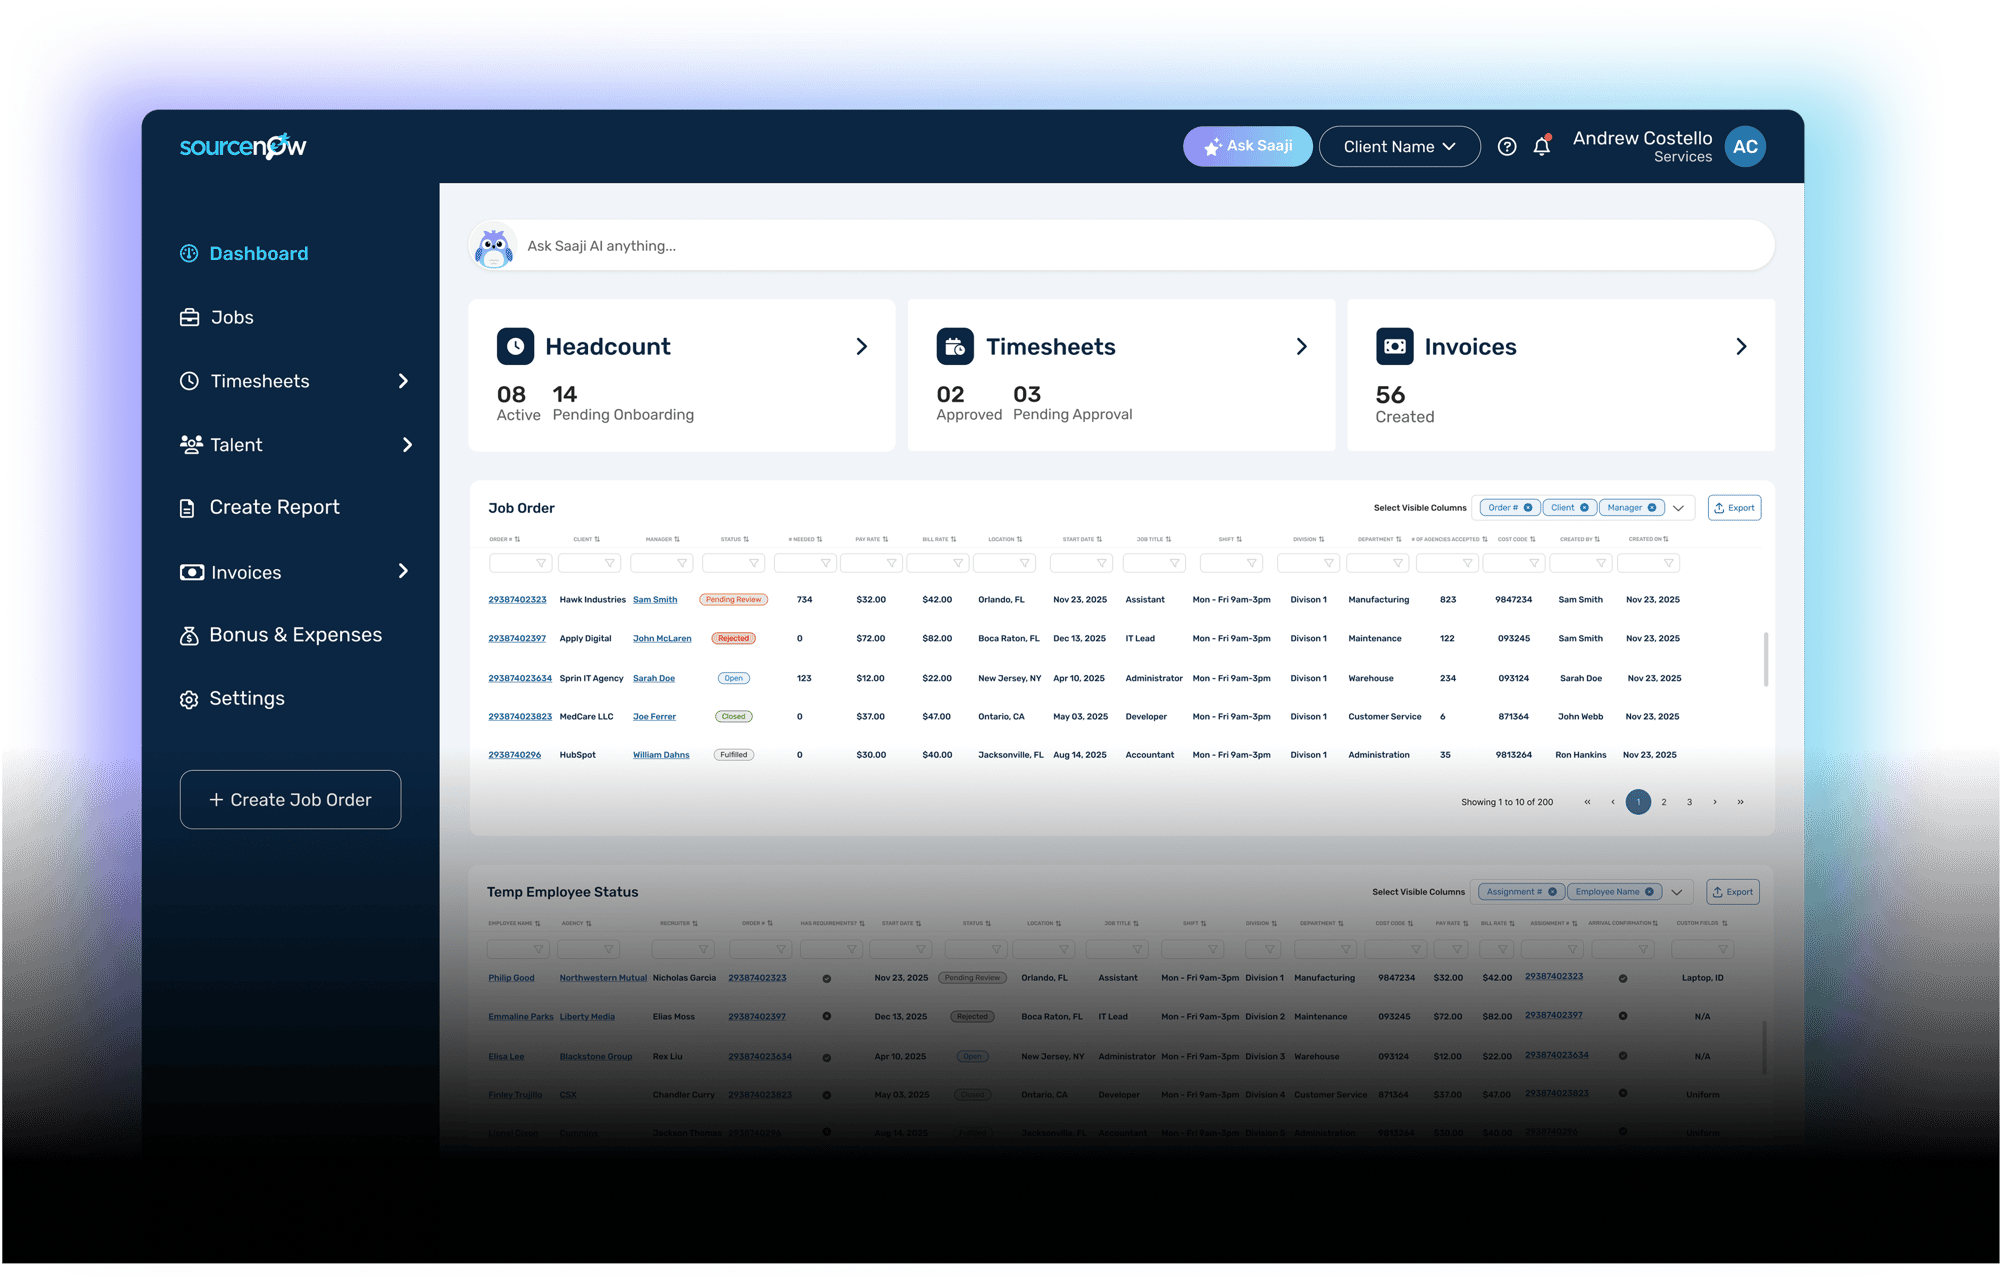This screenshot has height=1284, width=2000.
Task: Expand the Talent sidebar submenu
Action: (x=407, y=445)
